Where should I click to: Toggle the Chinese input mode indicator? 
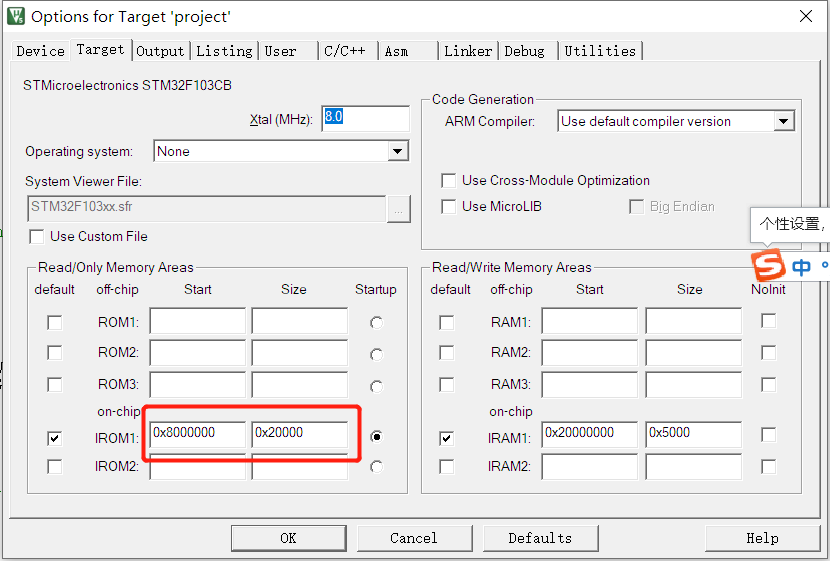(801, 267)
